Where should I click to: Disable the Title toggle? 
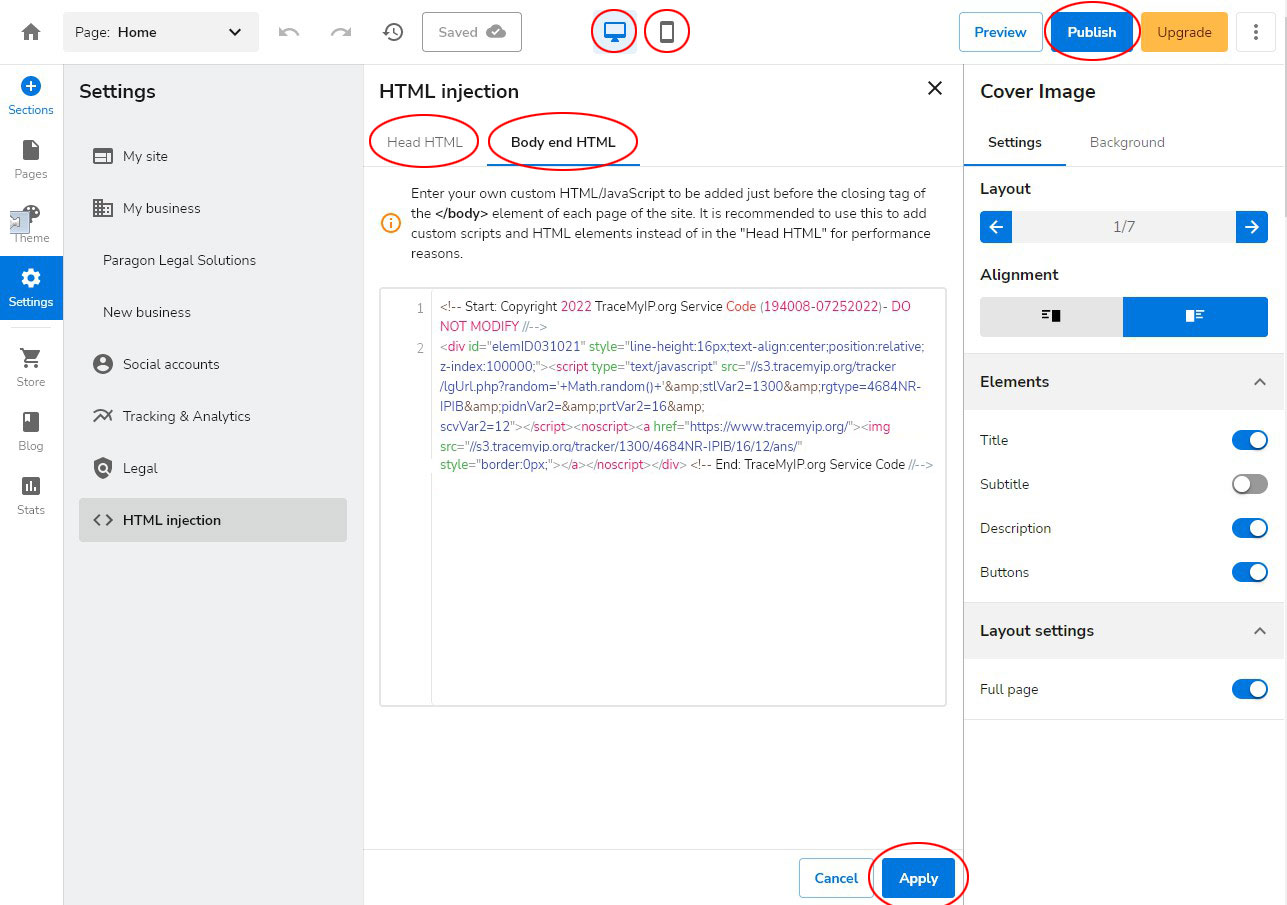point(1249,440)
